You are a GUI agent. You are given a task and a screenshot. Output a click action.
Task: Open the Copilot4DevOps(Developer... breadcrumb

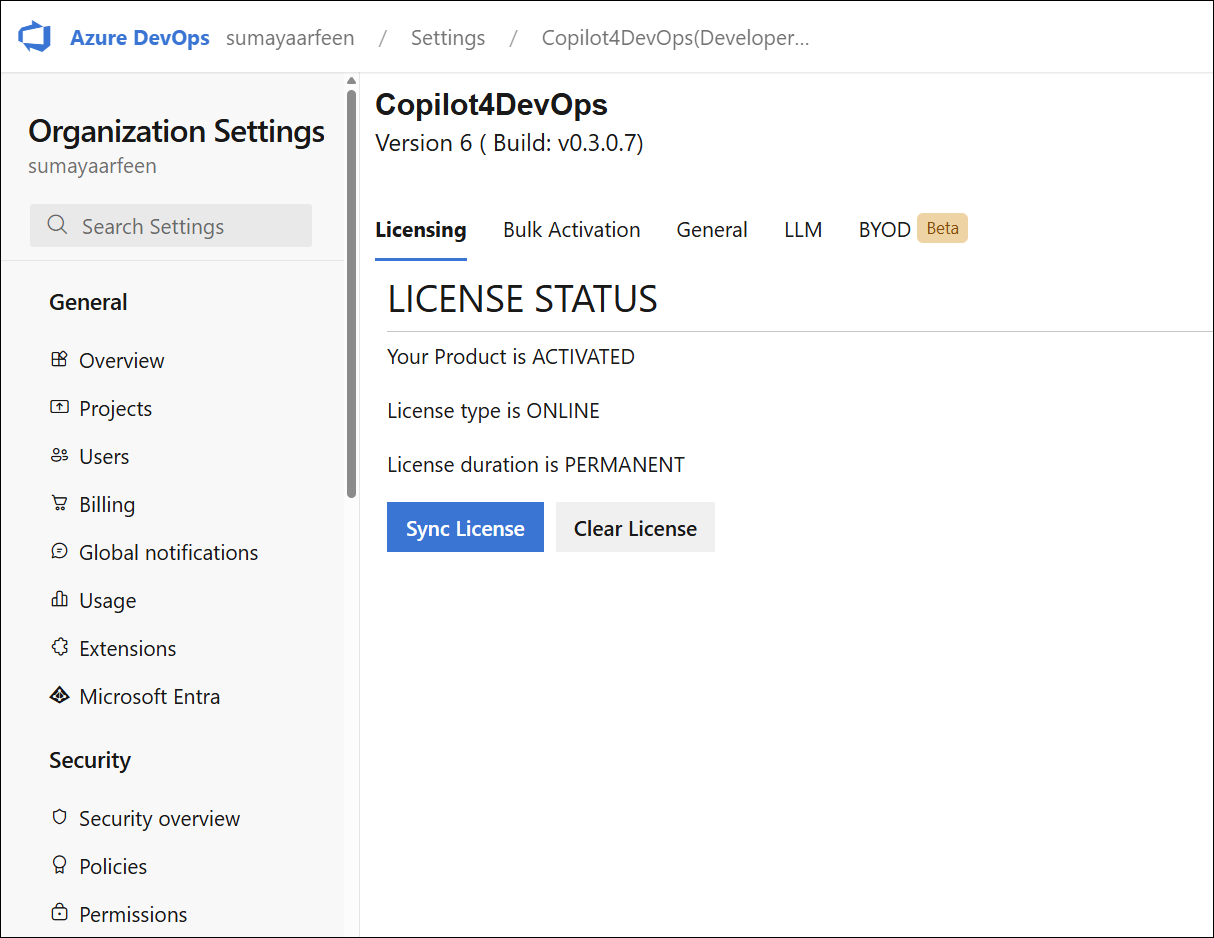676,38
